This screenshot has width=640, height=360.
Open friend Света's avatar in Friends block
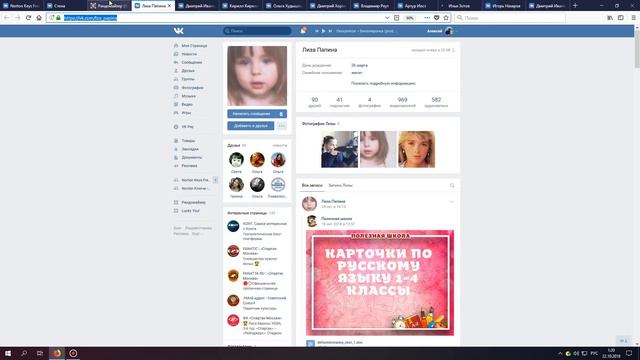click(236, 160)
